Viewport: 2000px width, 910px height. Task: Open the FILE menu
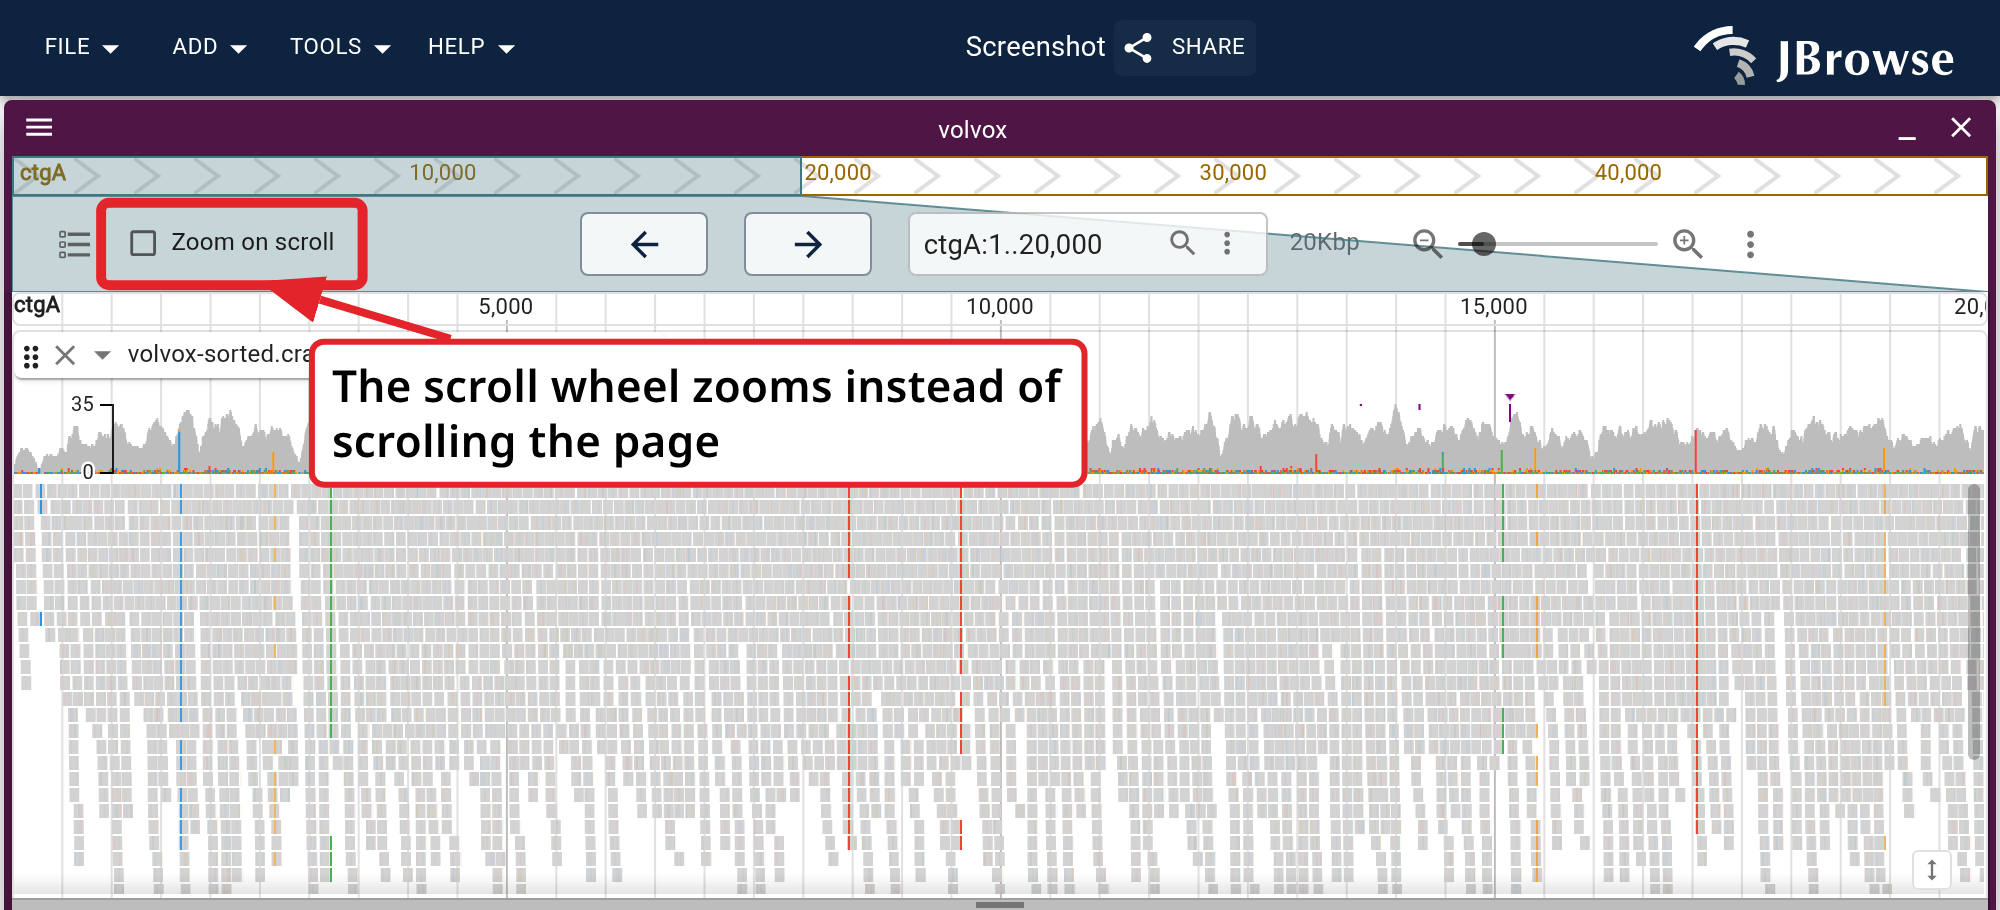81,47
